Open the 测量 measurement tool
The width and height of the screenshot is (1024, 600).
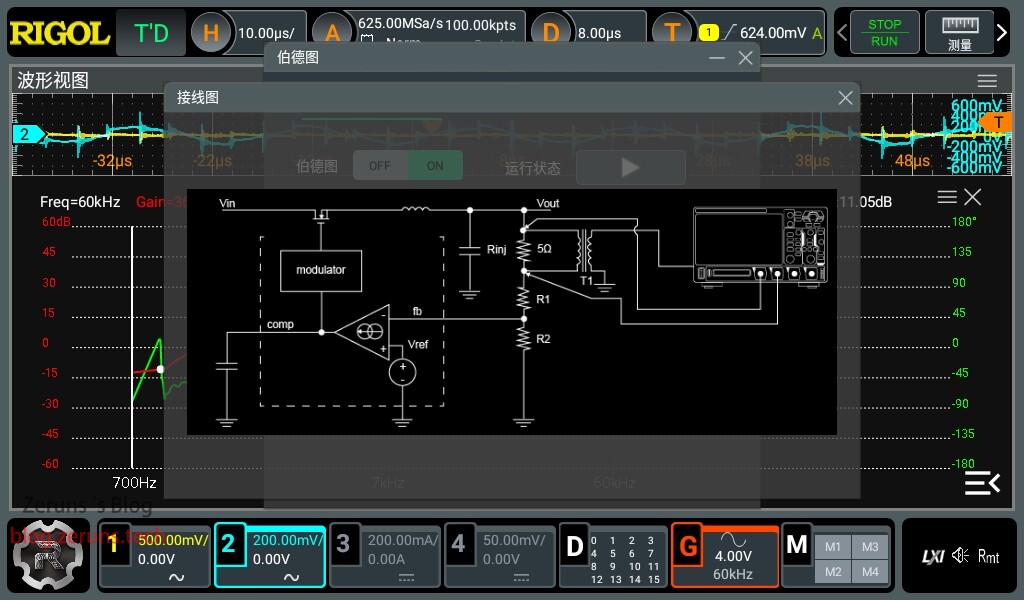click(x=960, y=33)
